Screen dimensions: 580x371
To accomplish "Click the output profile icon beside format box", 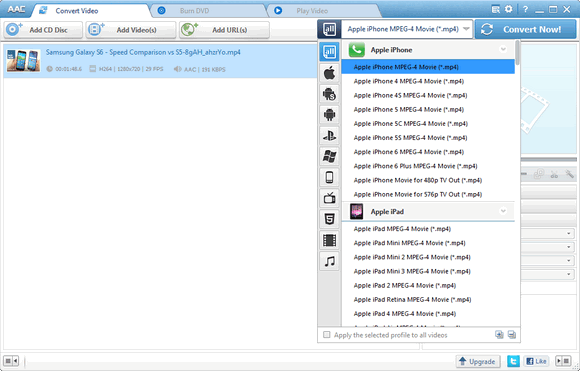I will (x=329, y=29).
